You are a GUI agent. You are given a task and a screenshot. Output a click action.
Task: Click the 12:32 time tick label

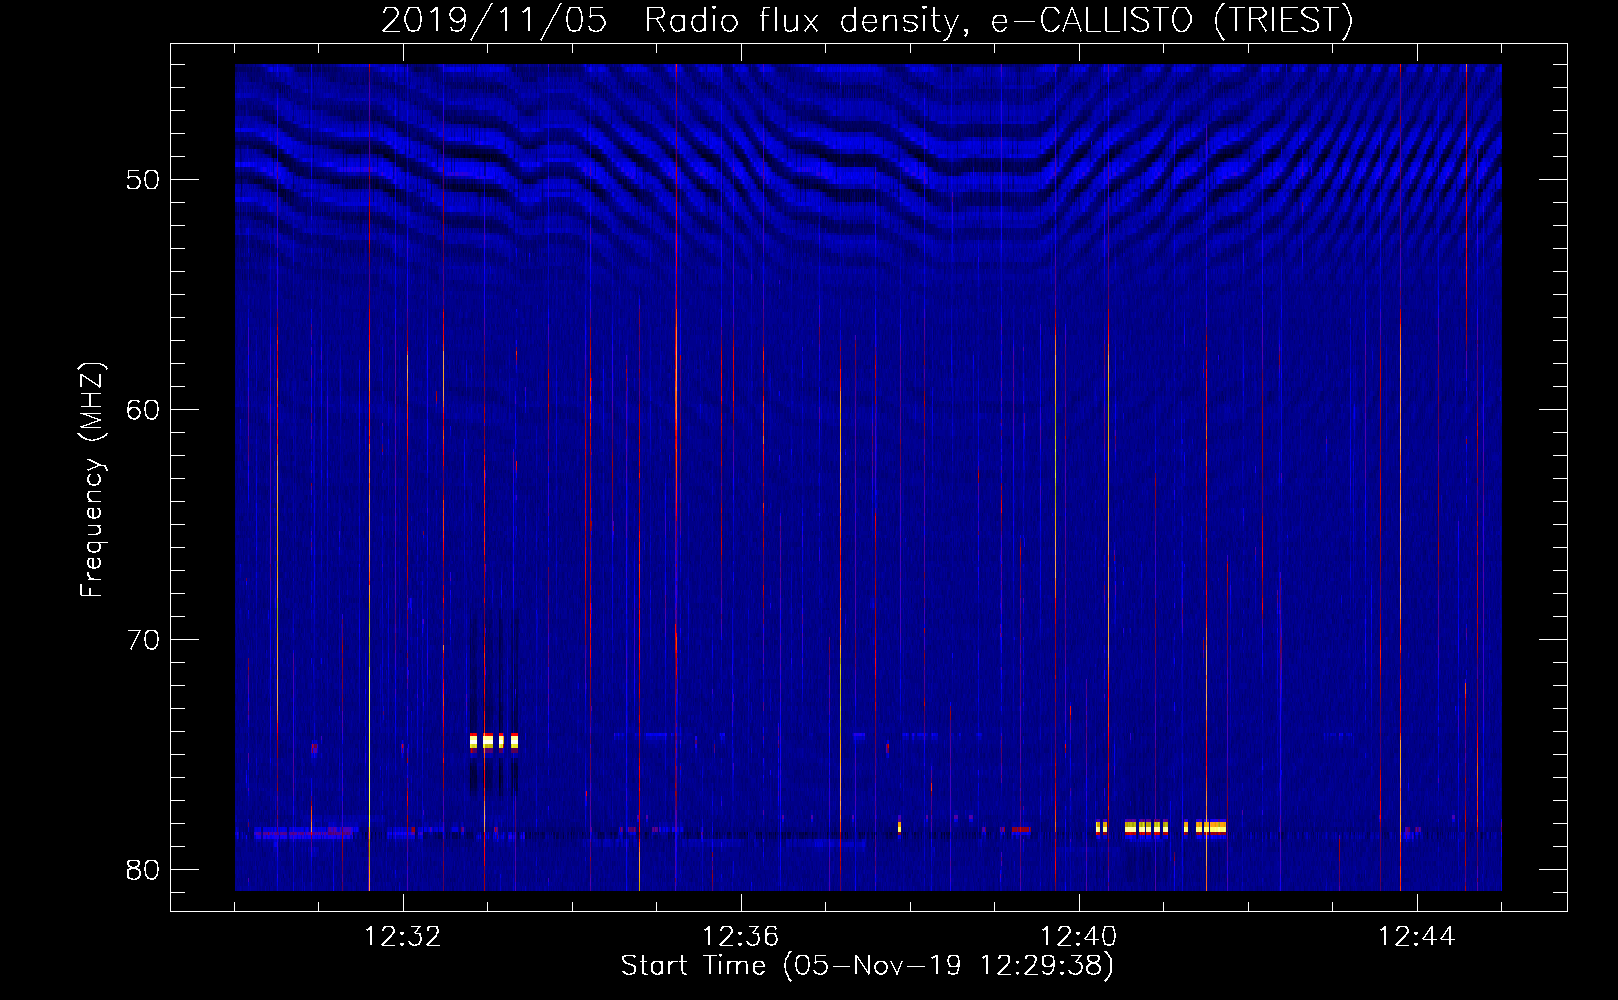403,937
